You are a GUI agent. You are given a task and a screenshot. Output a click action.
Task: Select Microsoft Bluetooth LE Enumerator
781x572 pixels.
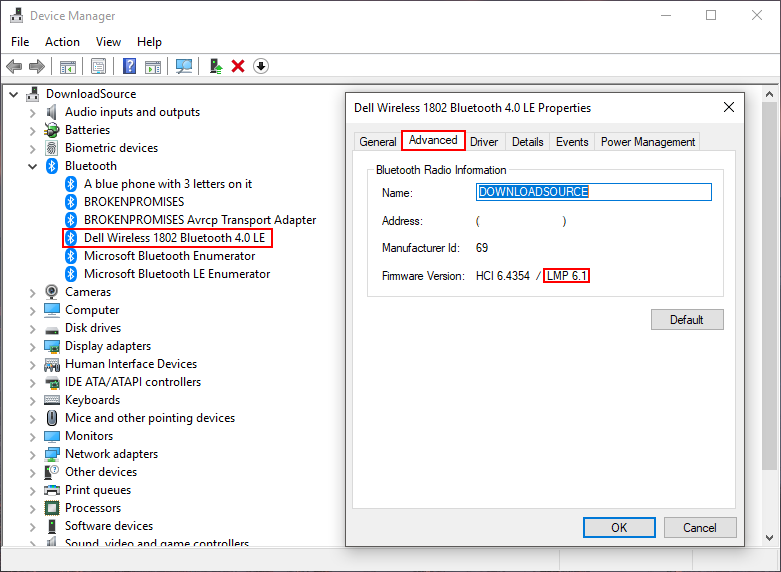(x=177, y=274)
